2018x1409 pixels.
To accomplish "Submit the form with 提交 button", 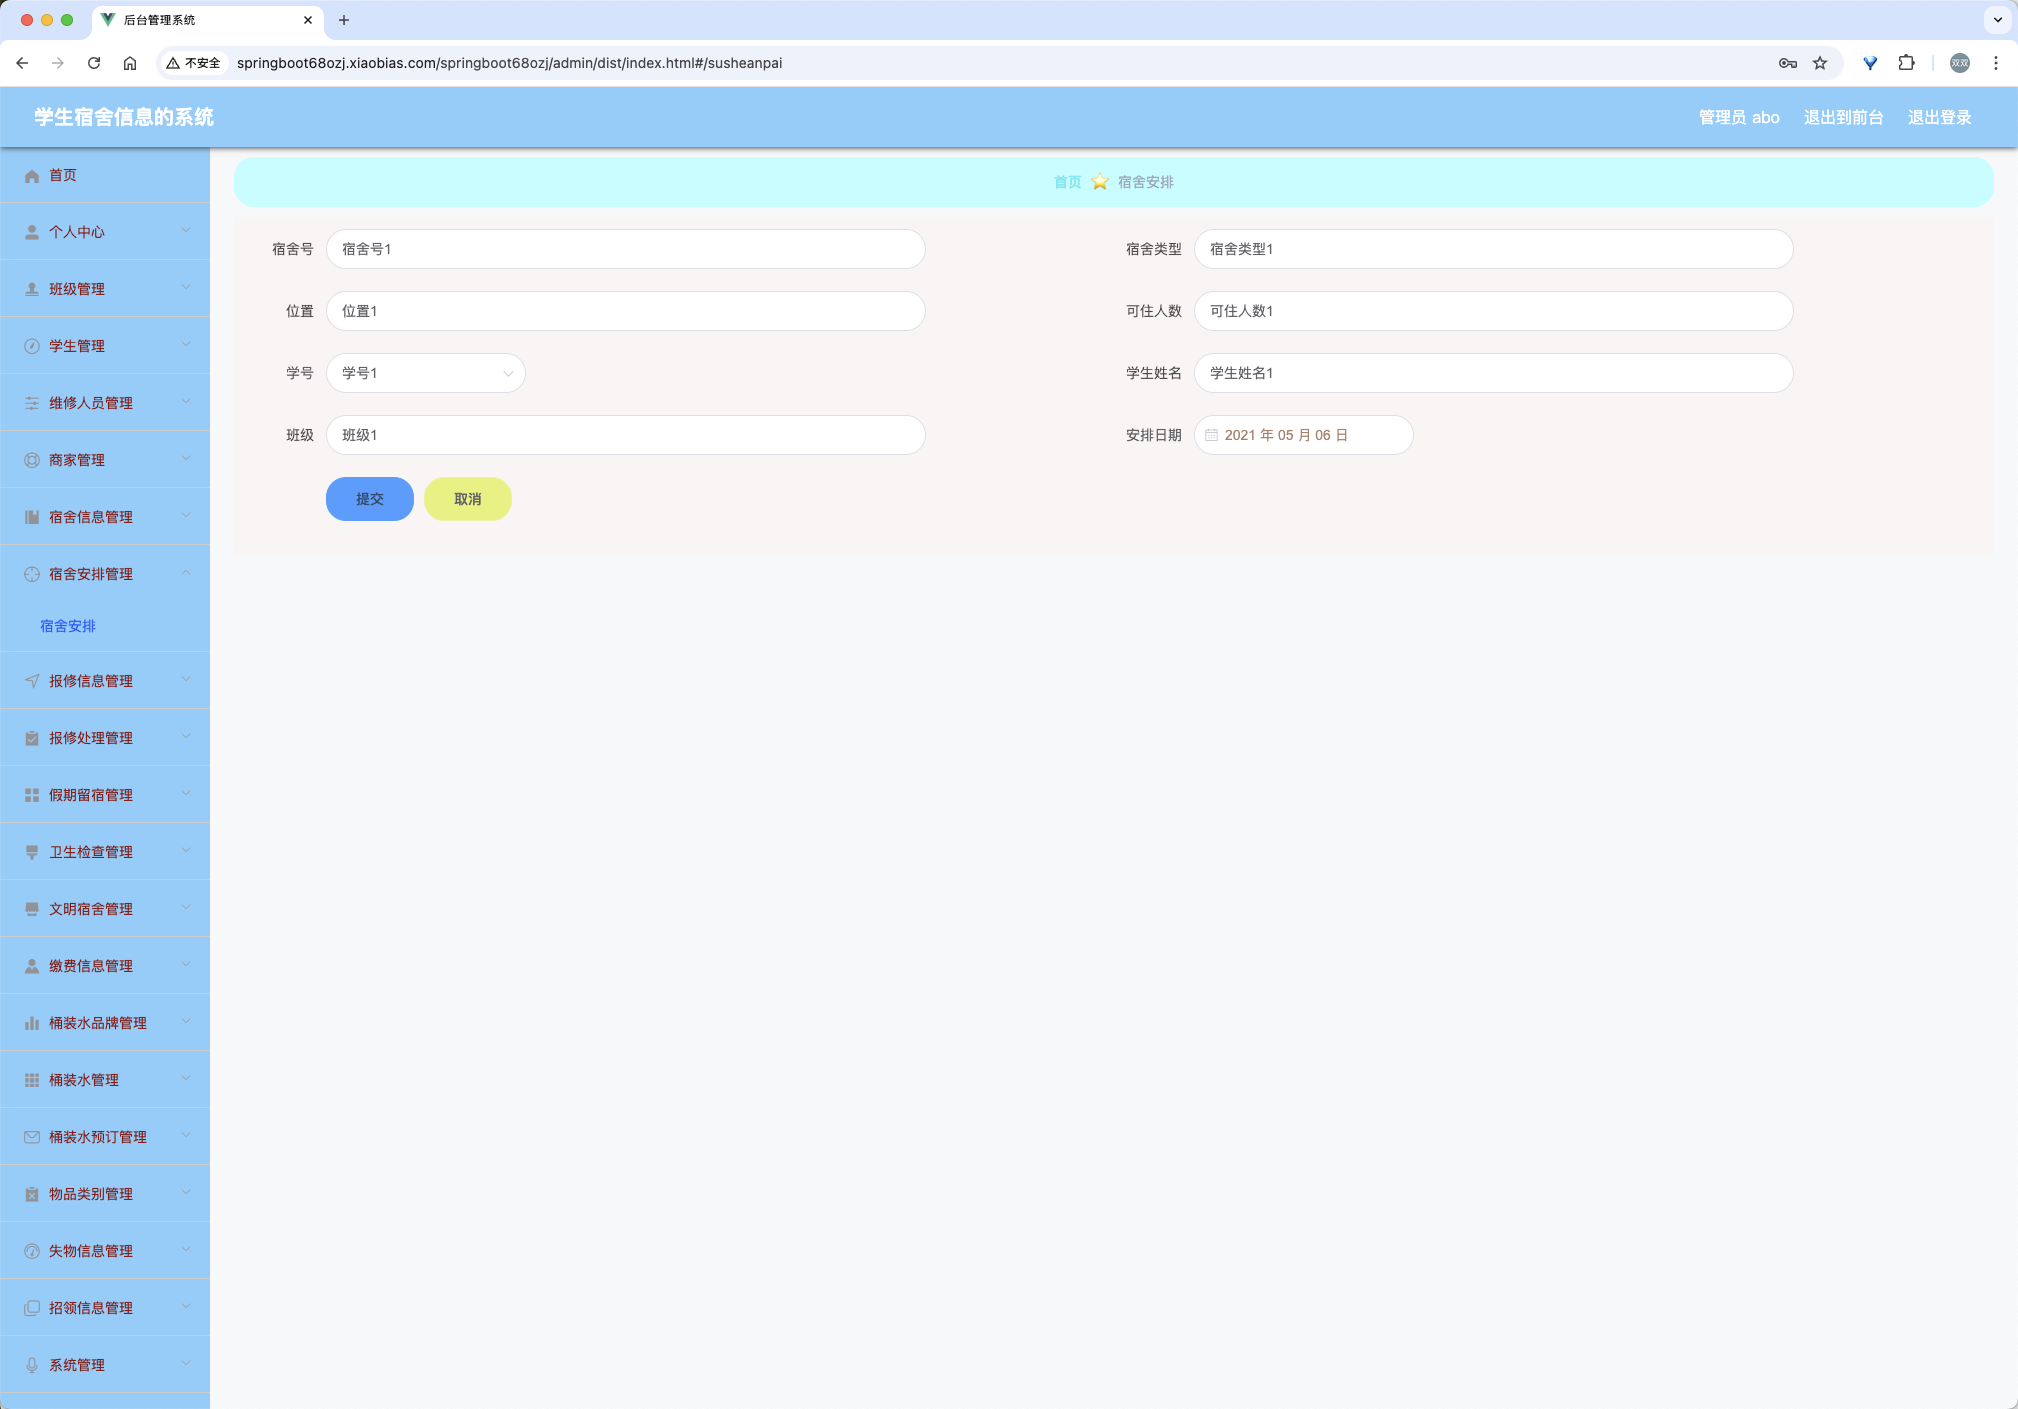I will point(370,499).
